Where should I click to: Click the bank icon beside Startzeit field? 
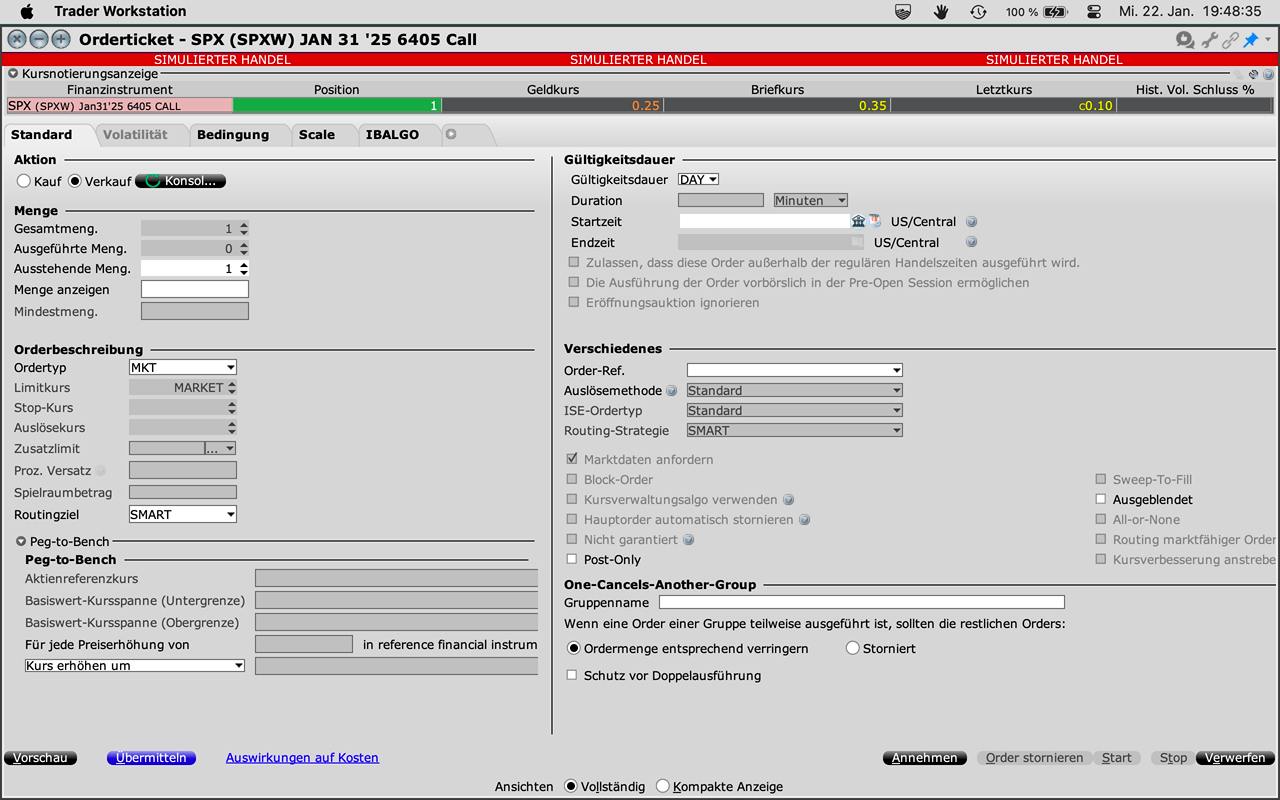[858, 221]
